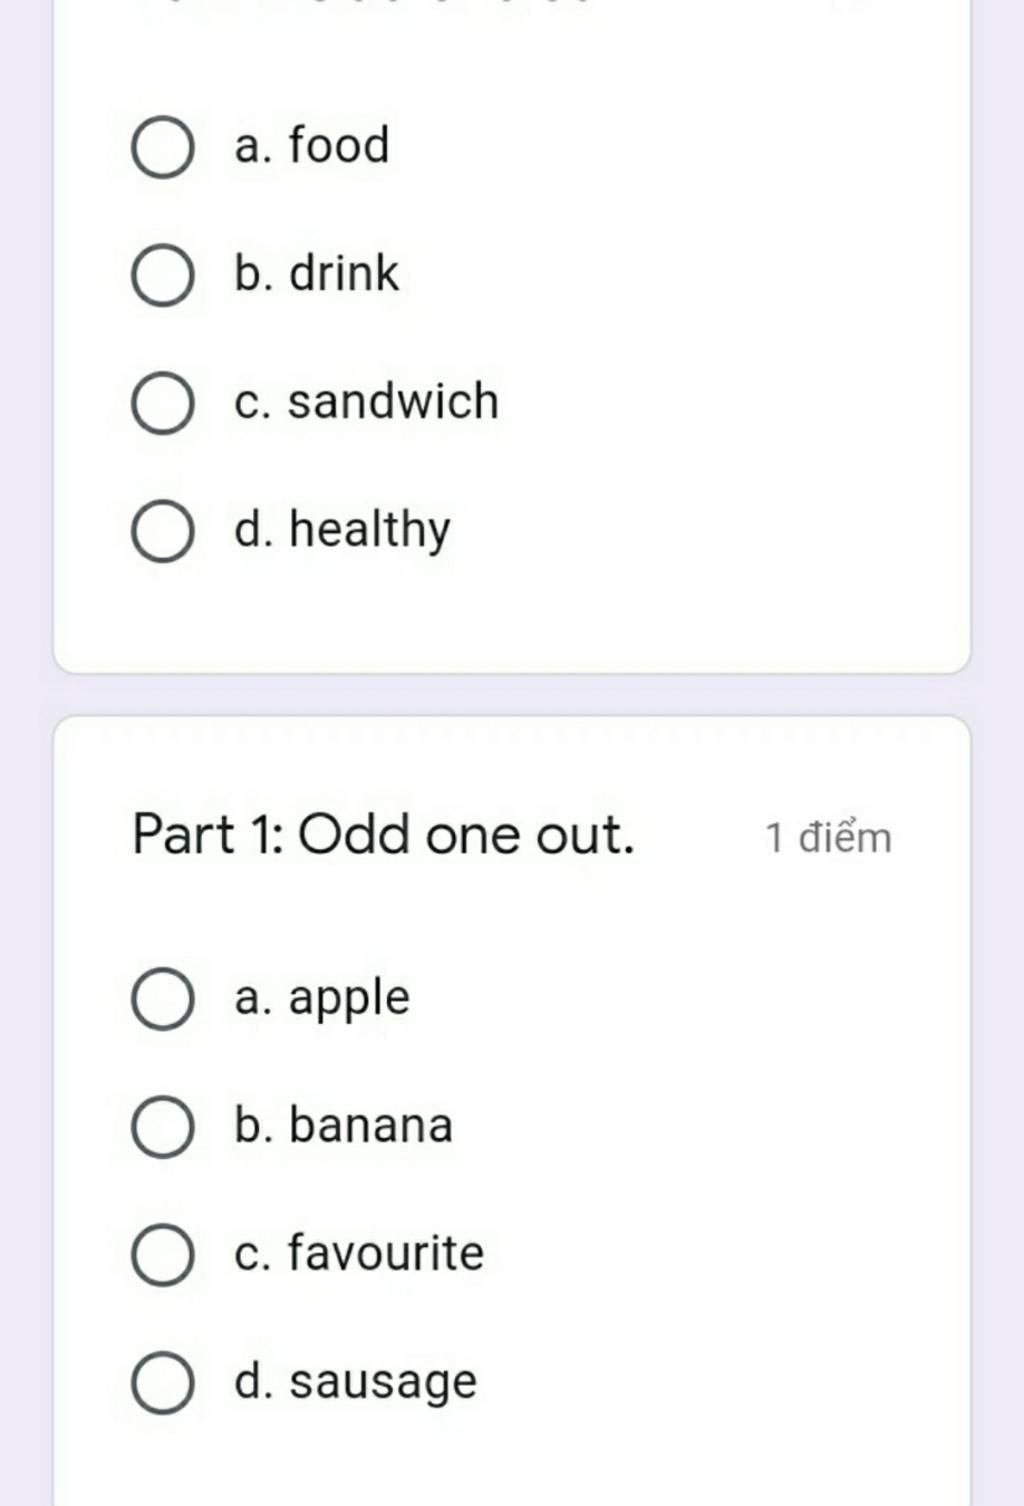Click the 'a. food' answer text
The width and height of the screenshot is (1024, 1506).
[311, 145]
